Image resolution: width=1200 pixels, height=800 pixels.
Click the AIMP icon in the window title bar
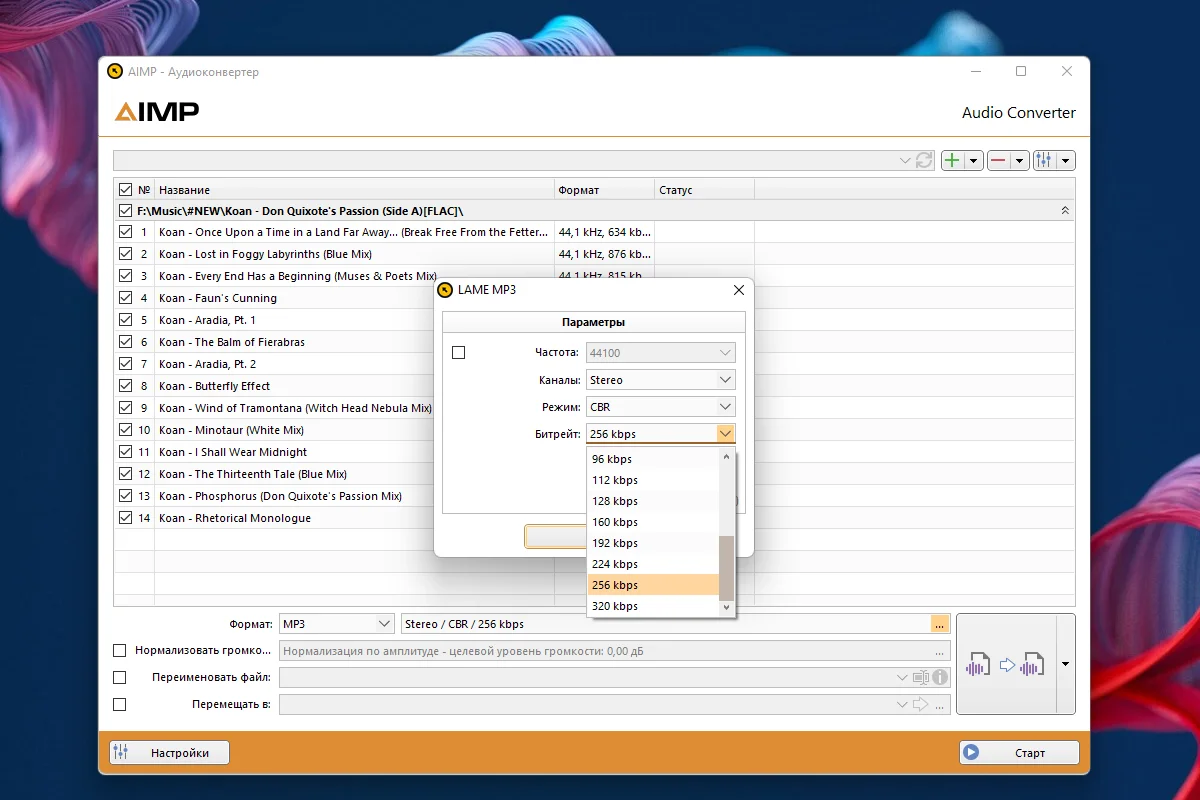tap(115, 72)
